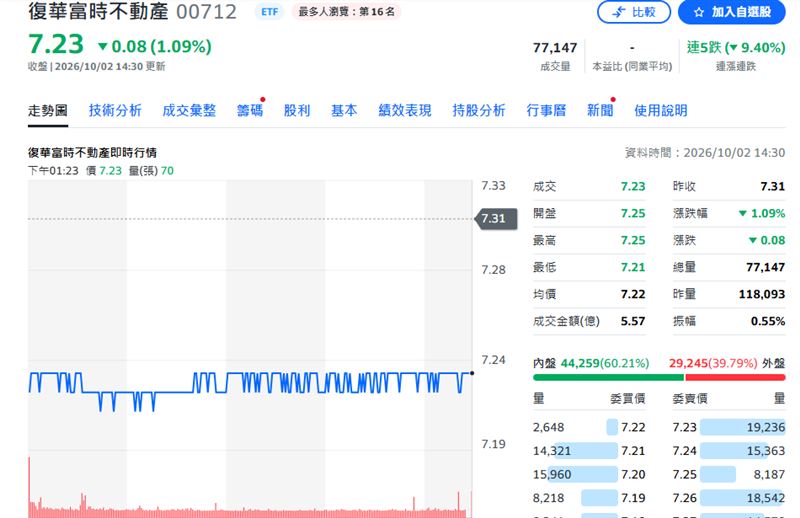Click the 77,147 成交量 value at top
Image resolution: width=800 pixels, height=518 pixels.
(x=555, y=47)
